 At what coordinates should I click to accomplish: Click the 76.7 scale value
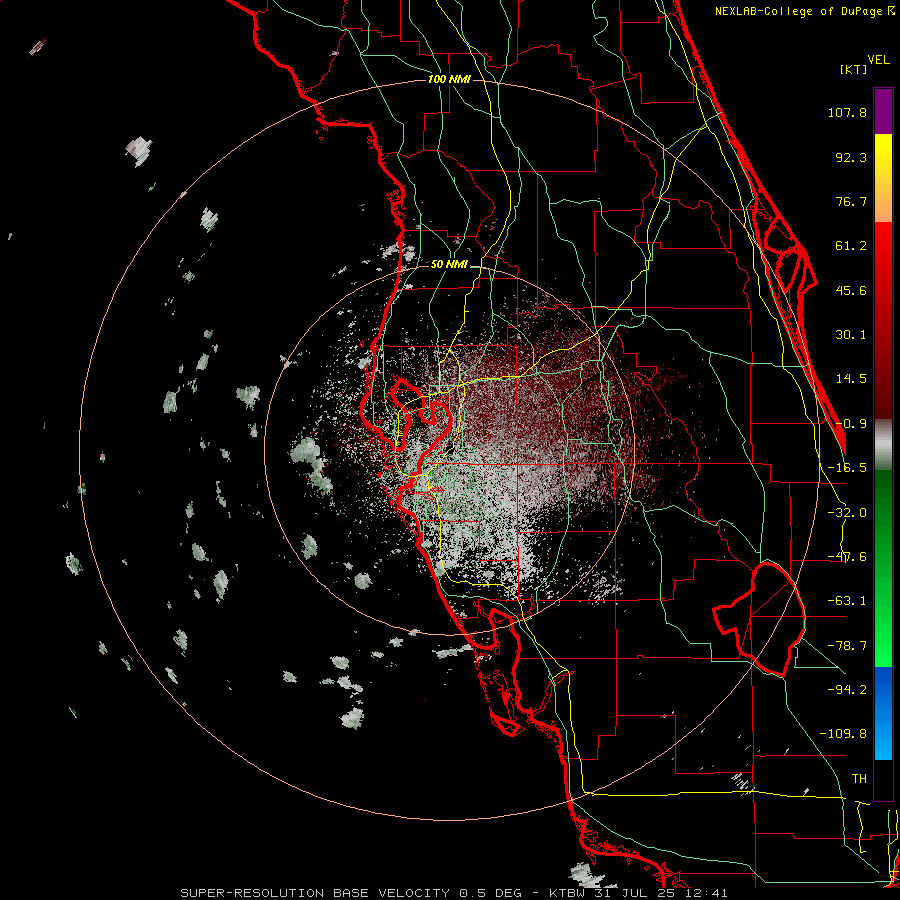click(851, 201)
